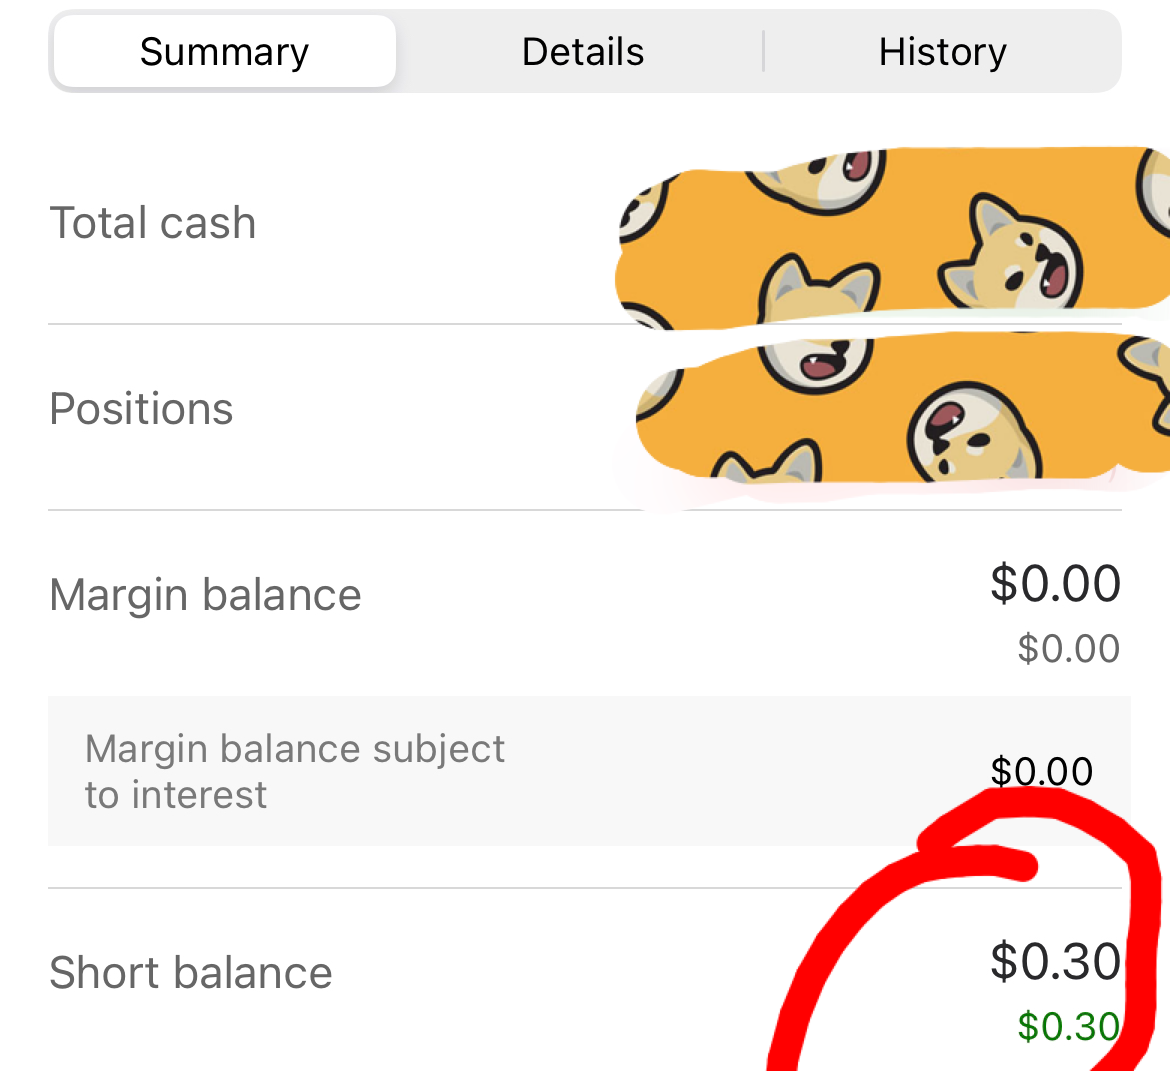Click the open-mouthed shiba face near Positions
Image resolution: width=1170 pixels, height=1071 pixels.
click(816, 364)
